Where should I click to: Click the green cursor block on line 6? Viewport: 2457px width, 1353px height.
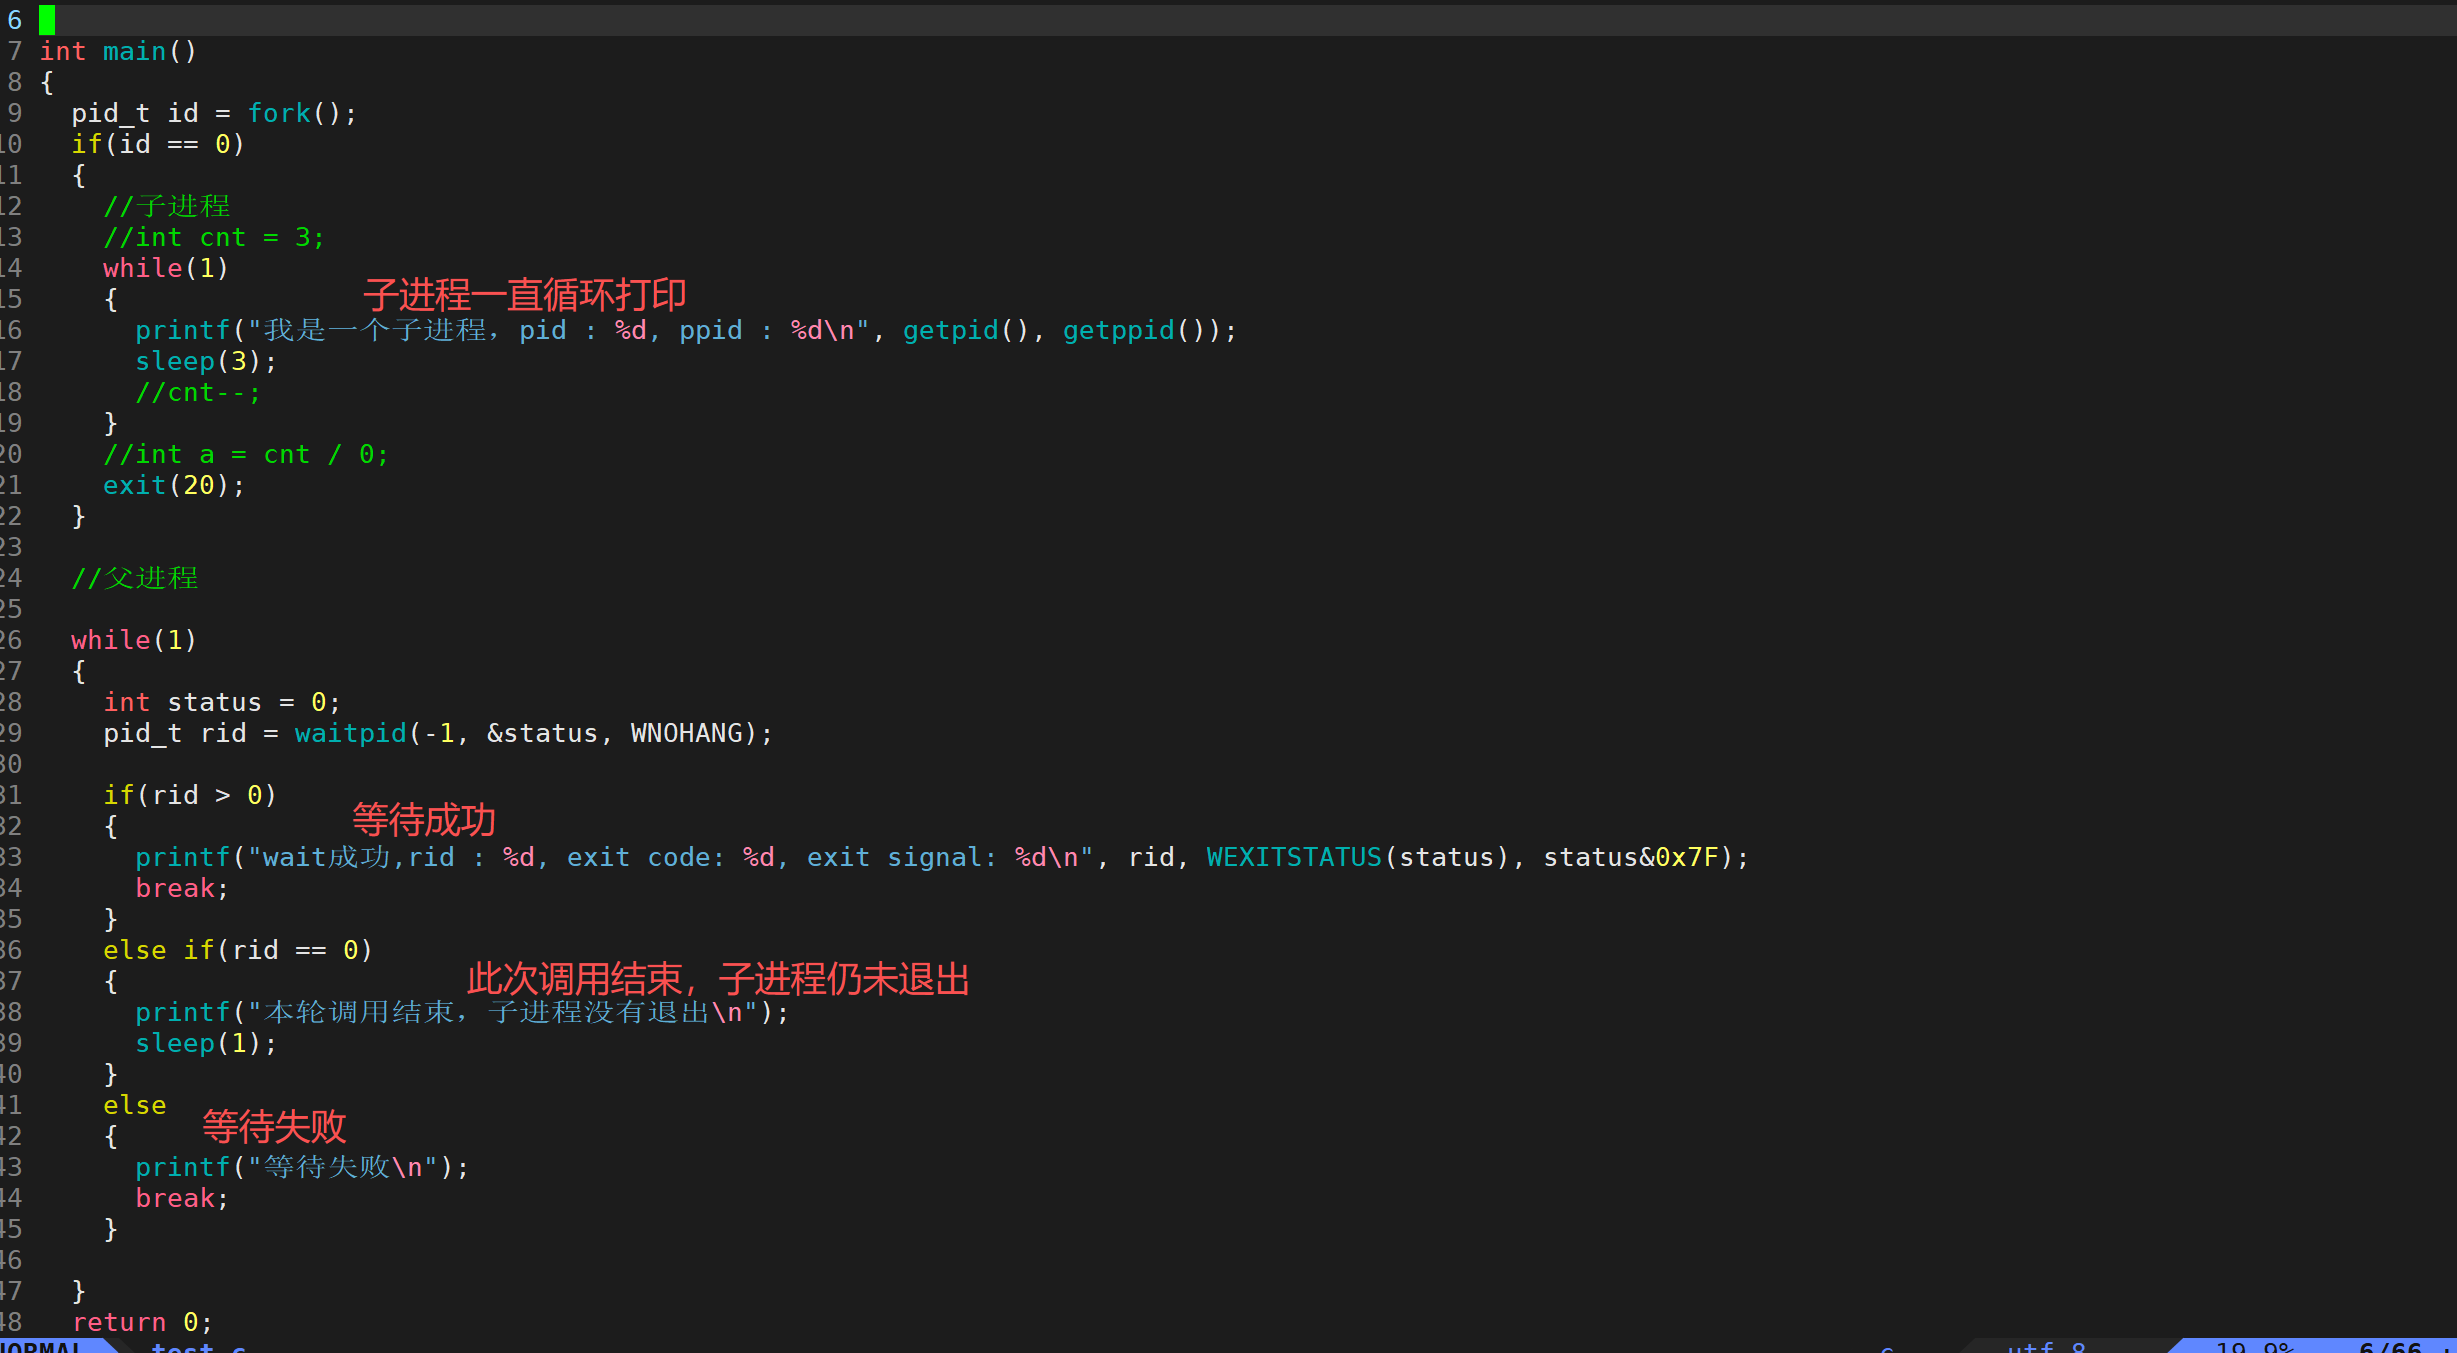47,19
